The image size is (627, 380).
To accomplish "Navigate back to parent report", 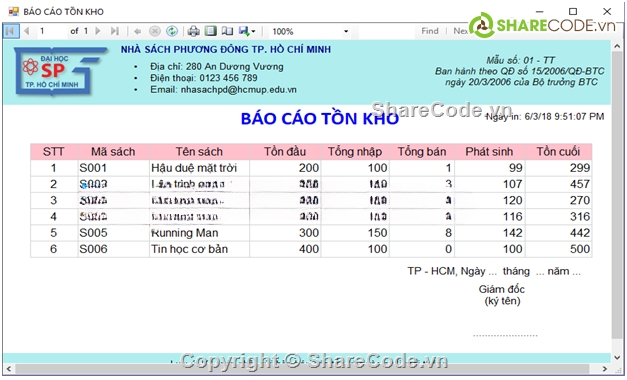I will [x=138, y=31].
